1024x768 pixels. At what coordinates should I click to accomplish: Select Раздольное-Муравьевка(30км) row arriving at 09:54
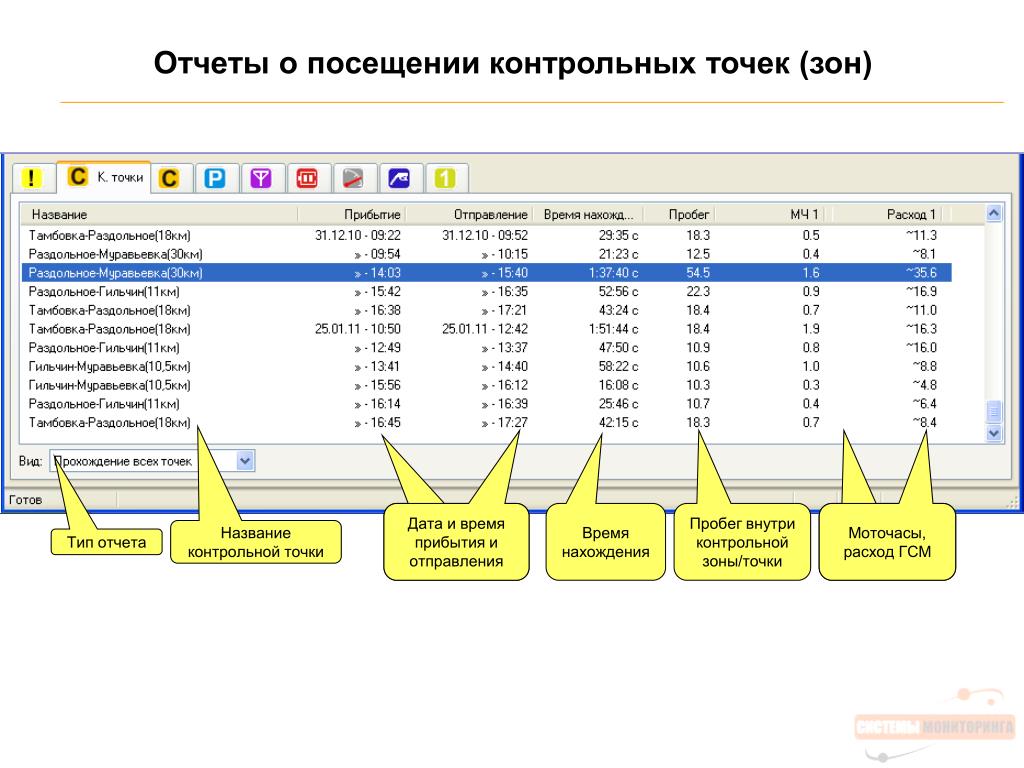point(487,254)
